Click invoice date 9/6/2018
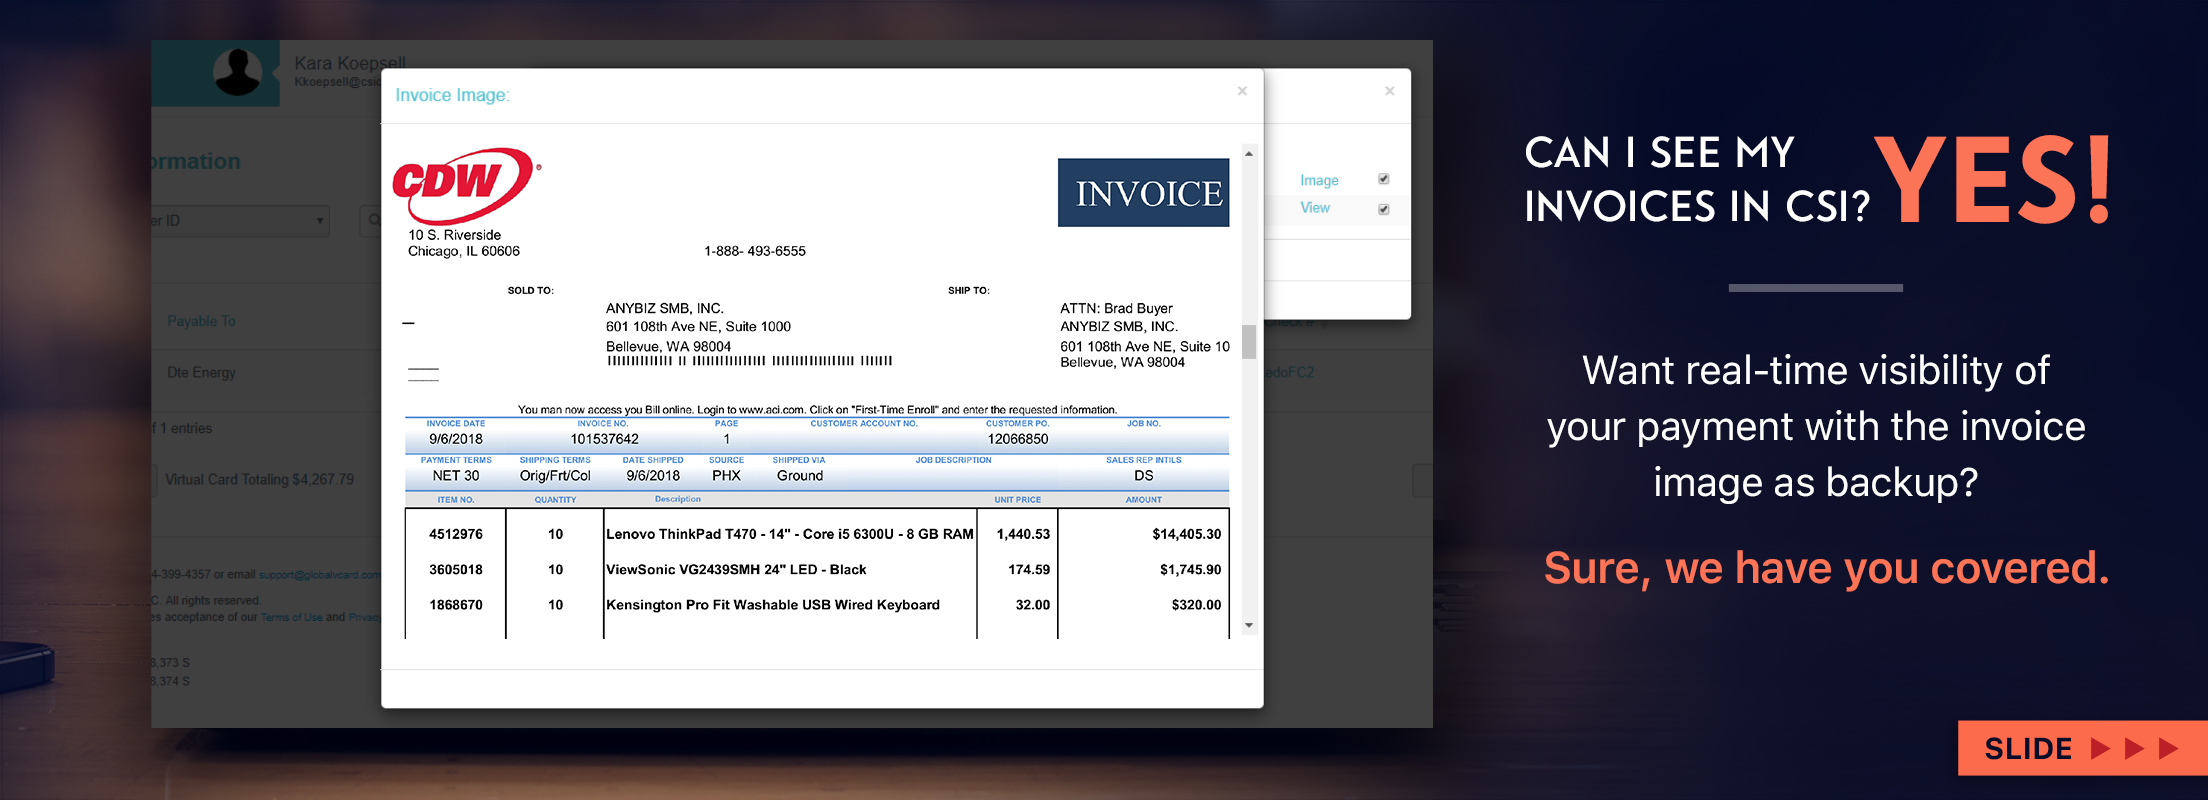This screenshot has width=2208, height=800. point(456,439)
